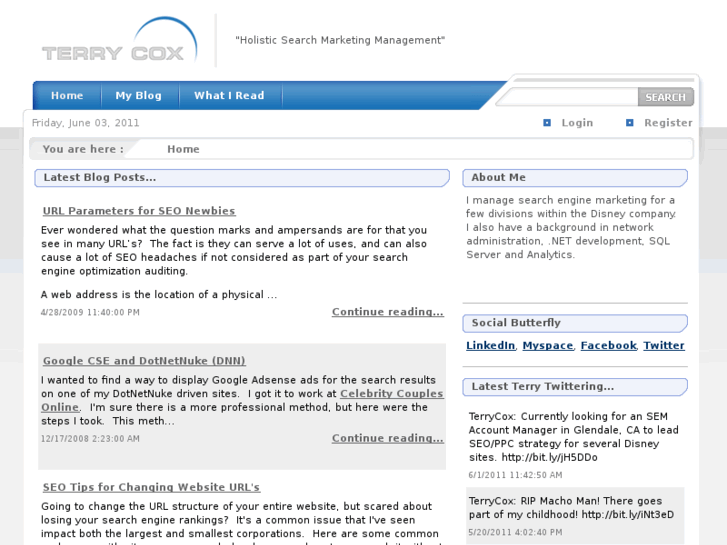Click the icon beside Register
The height and width of the screenshot is (545, 727).
click(630, 123)
